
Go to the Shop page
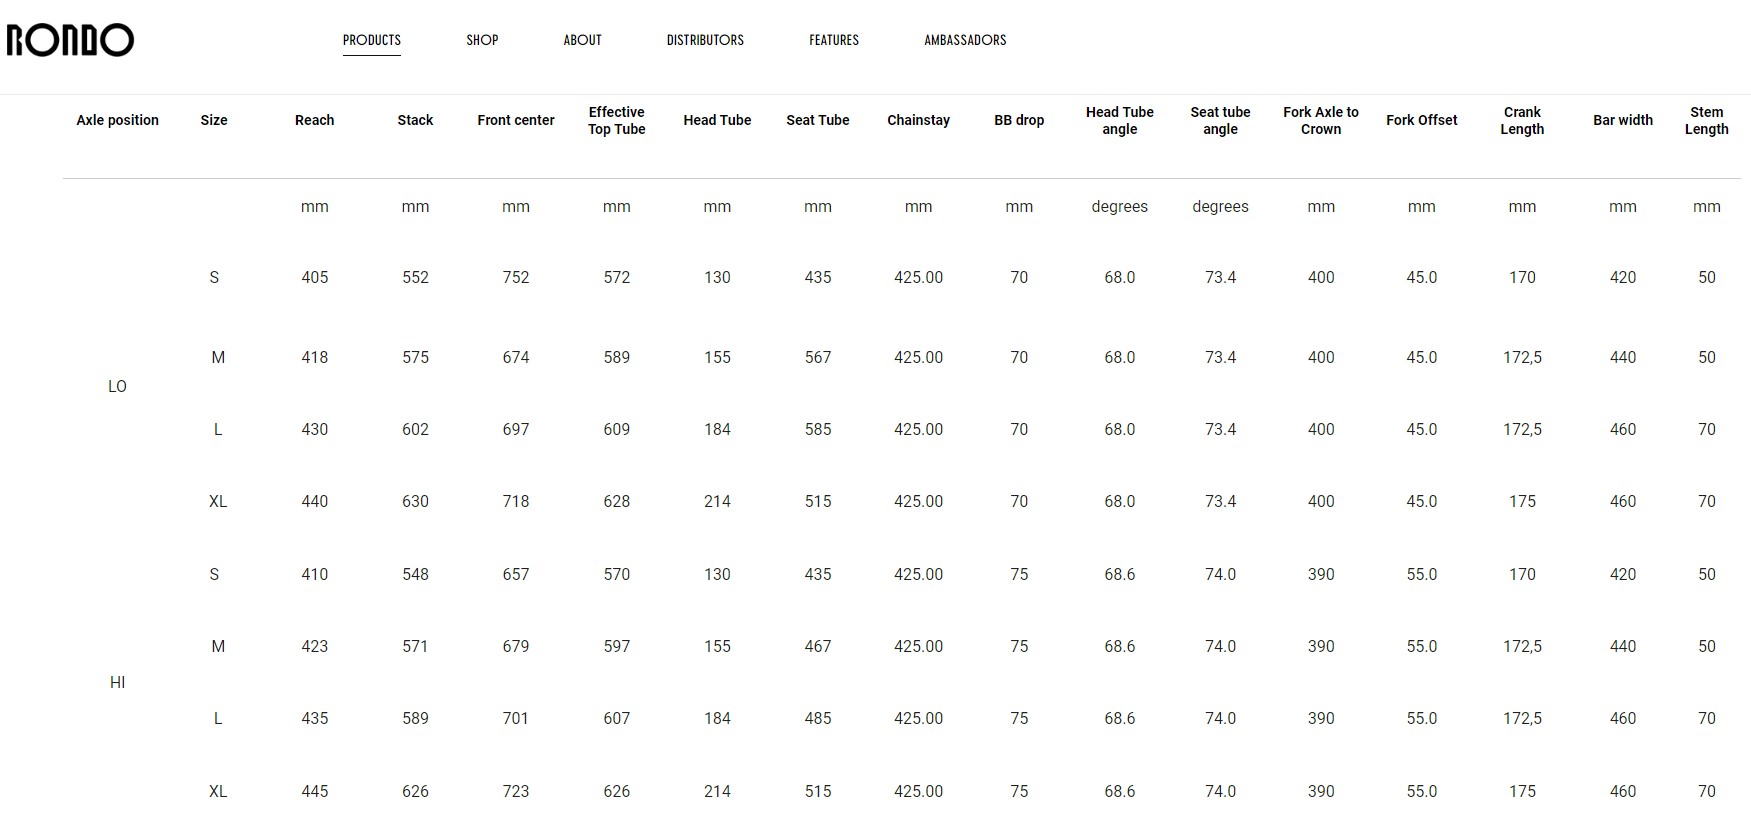(x=482, y=40)
